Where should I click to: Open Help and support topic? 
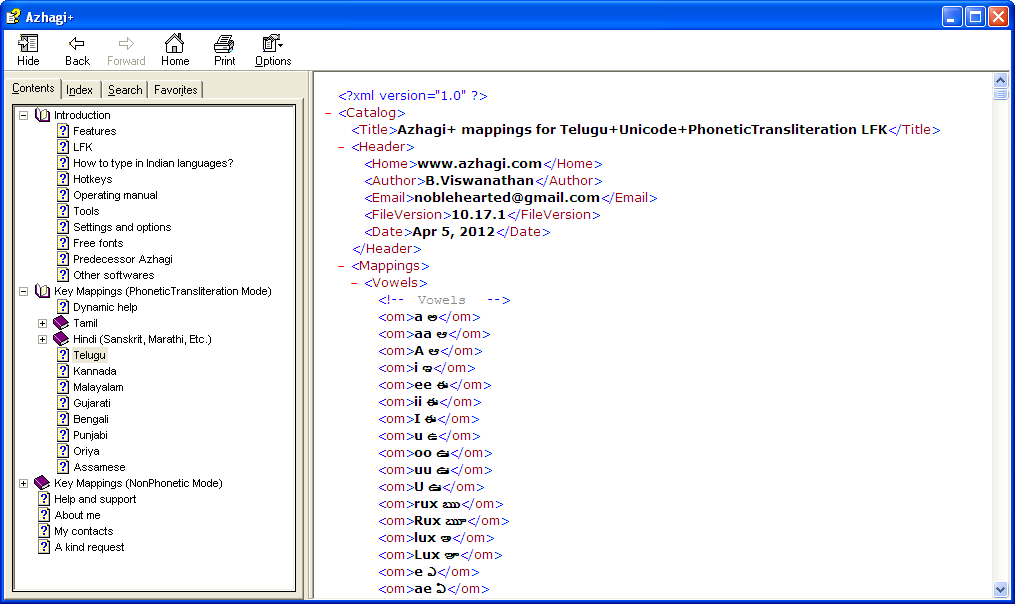point(95,499)
